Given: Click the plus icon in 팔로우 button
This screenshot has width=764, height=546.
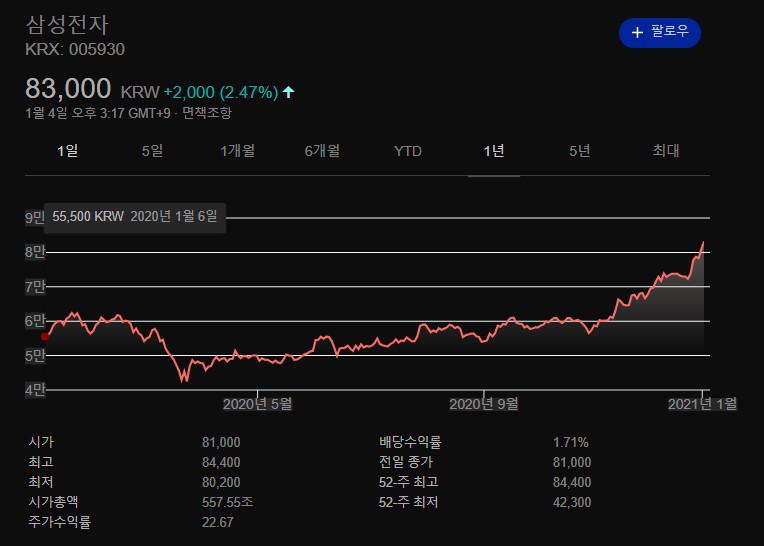Looking at the screenshot, I should point(637,33).
